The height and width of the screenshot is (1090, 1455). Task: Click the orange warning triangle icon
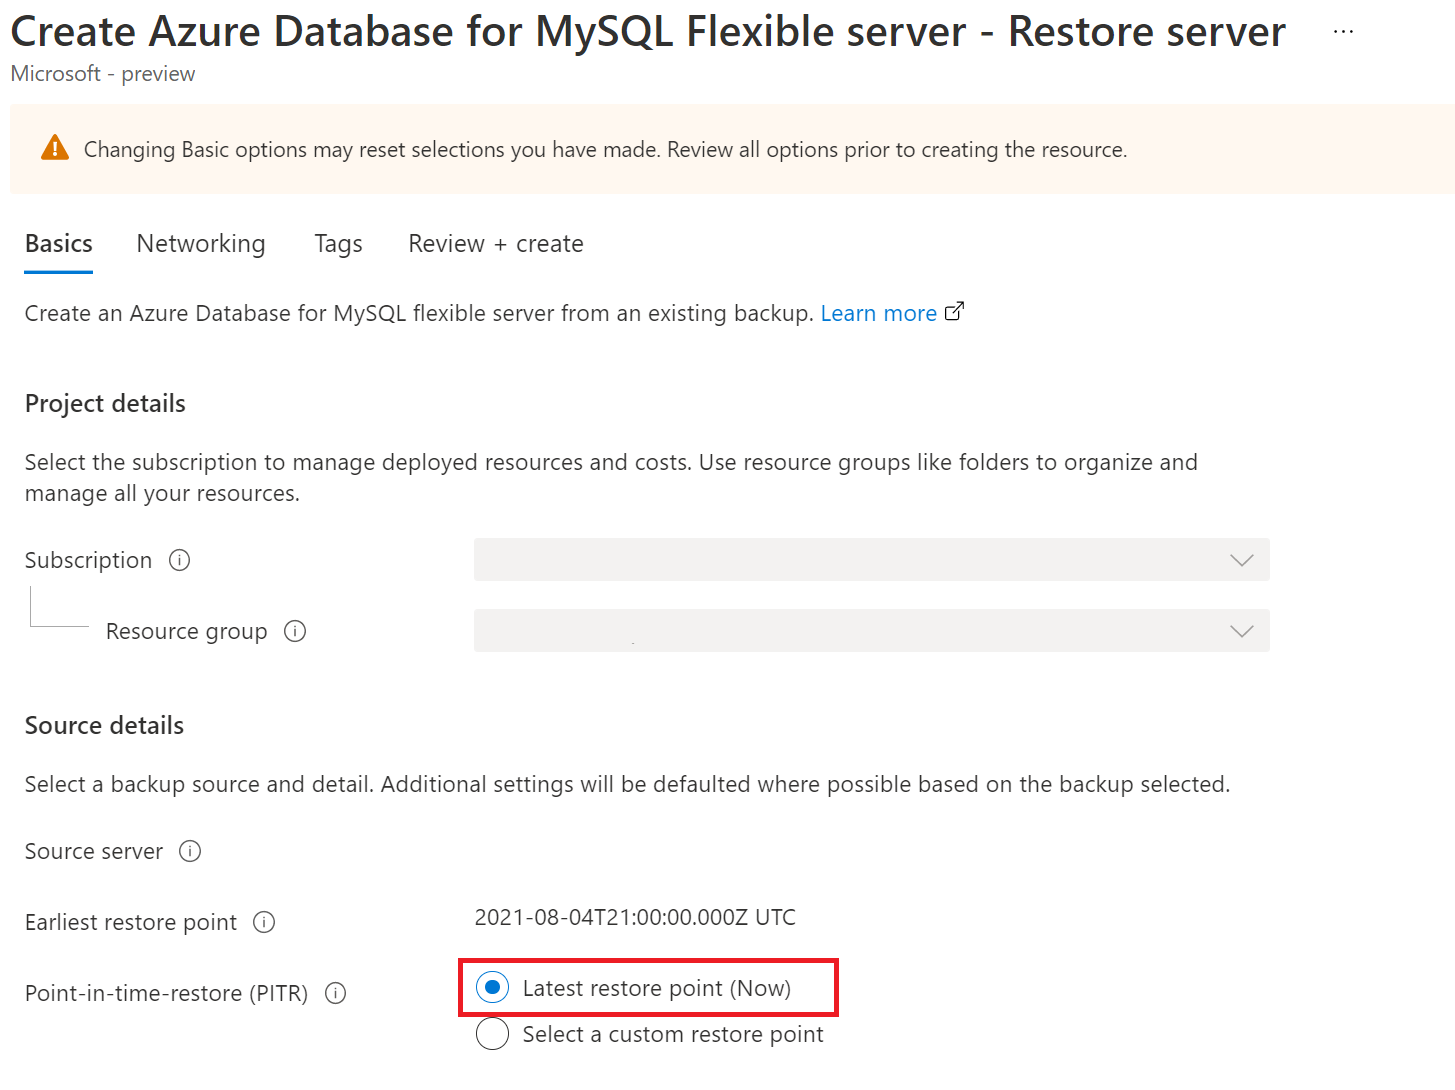coord(55,148)
